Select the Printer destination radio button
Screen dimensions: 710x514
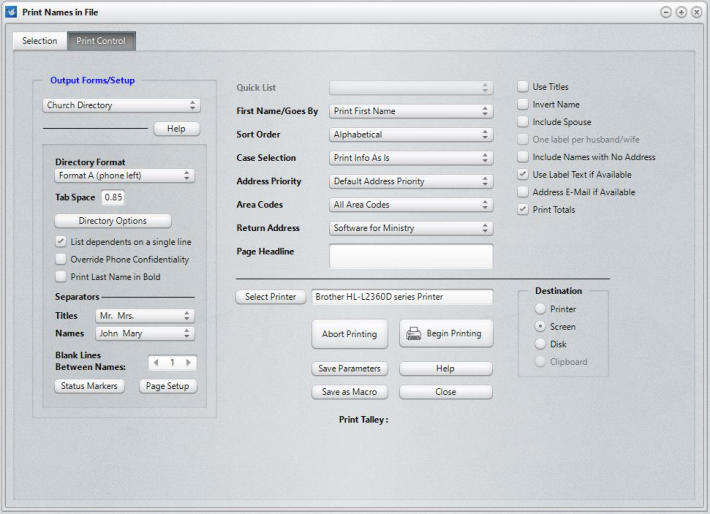[541, 309]
